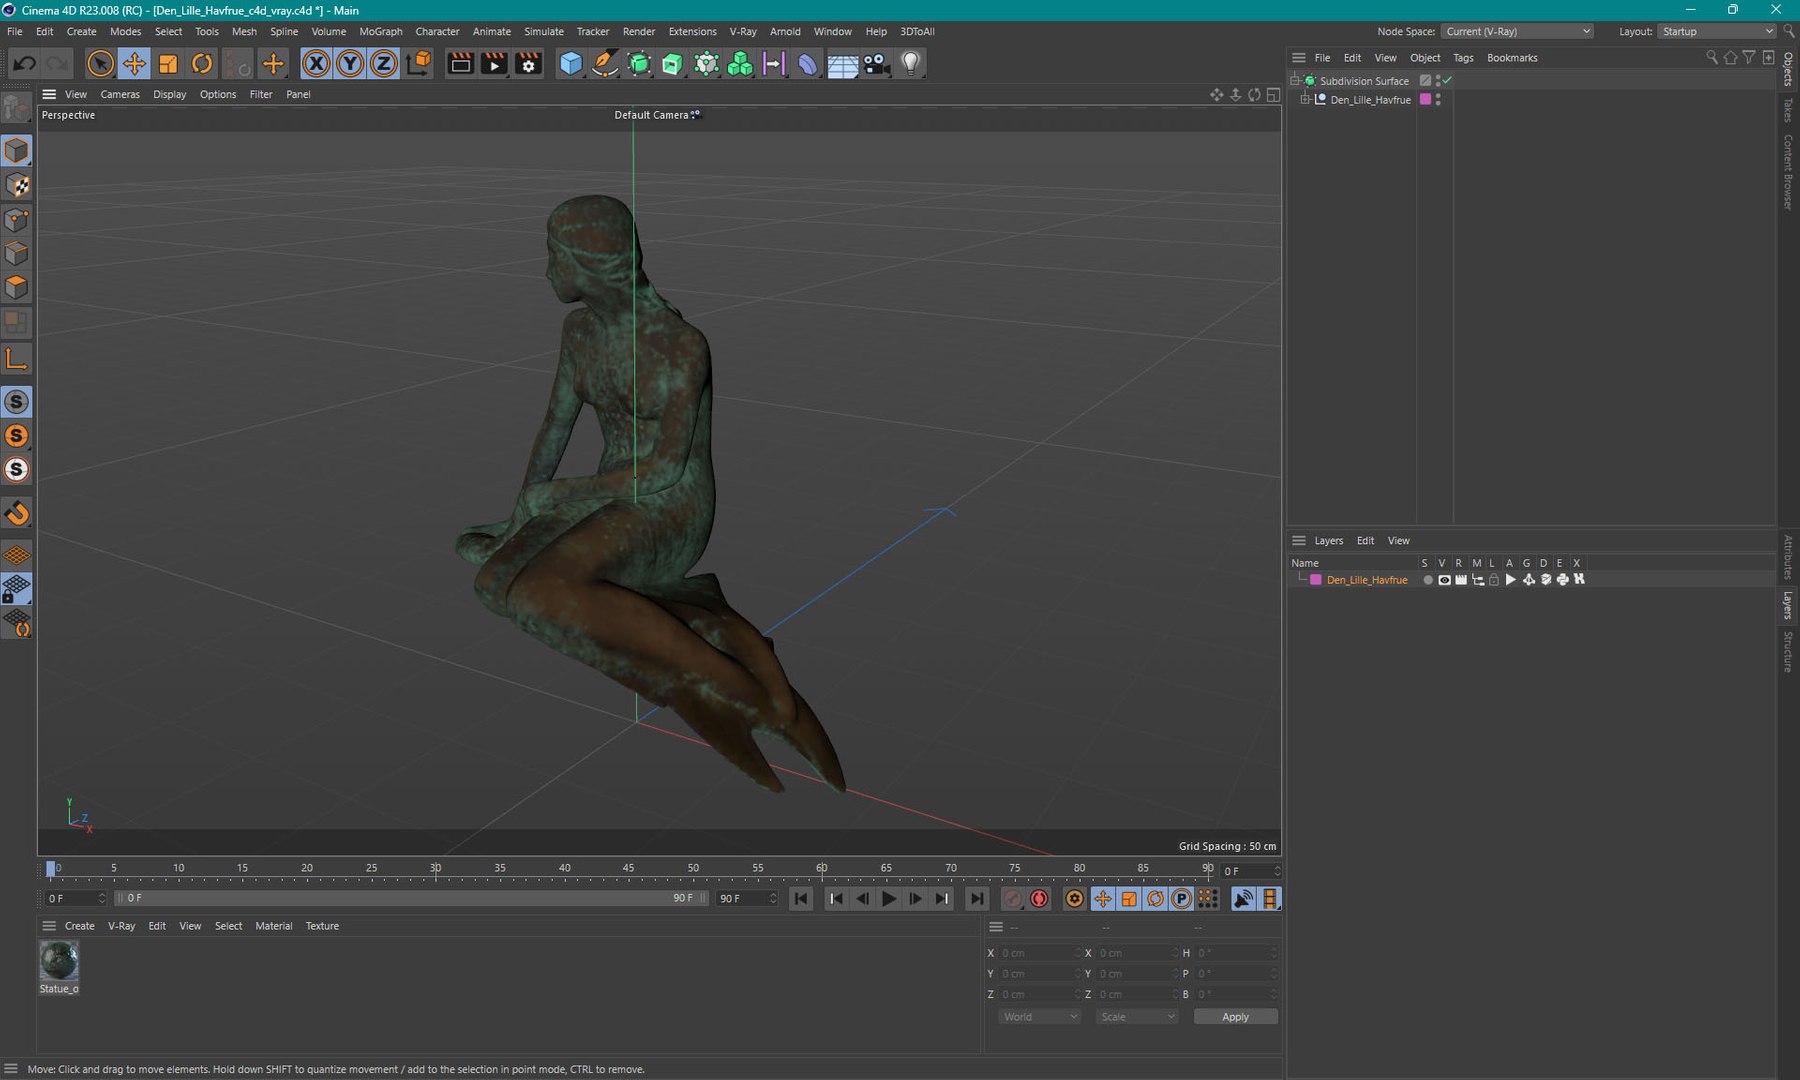This screenshot has width=1800, height=1080.
Task: Select the Move tool in top toolbar
Action: (134, 64)
